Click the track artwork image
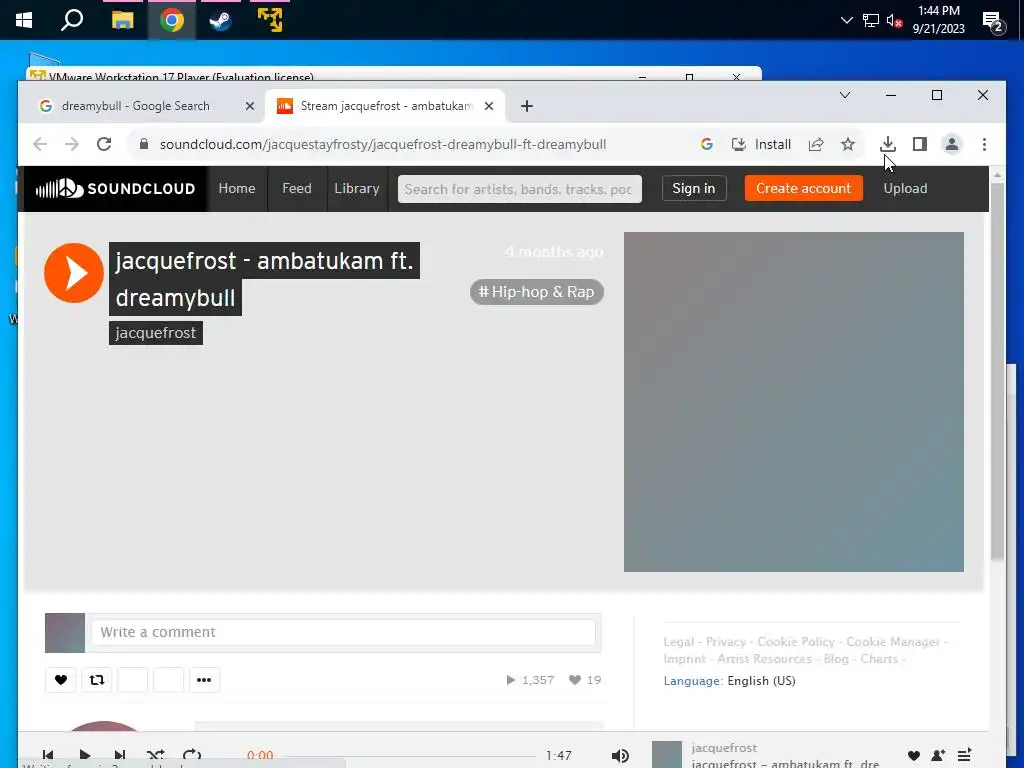This screenshot has height=768, width=1024. (793, 402)
